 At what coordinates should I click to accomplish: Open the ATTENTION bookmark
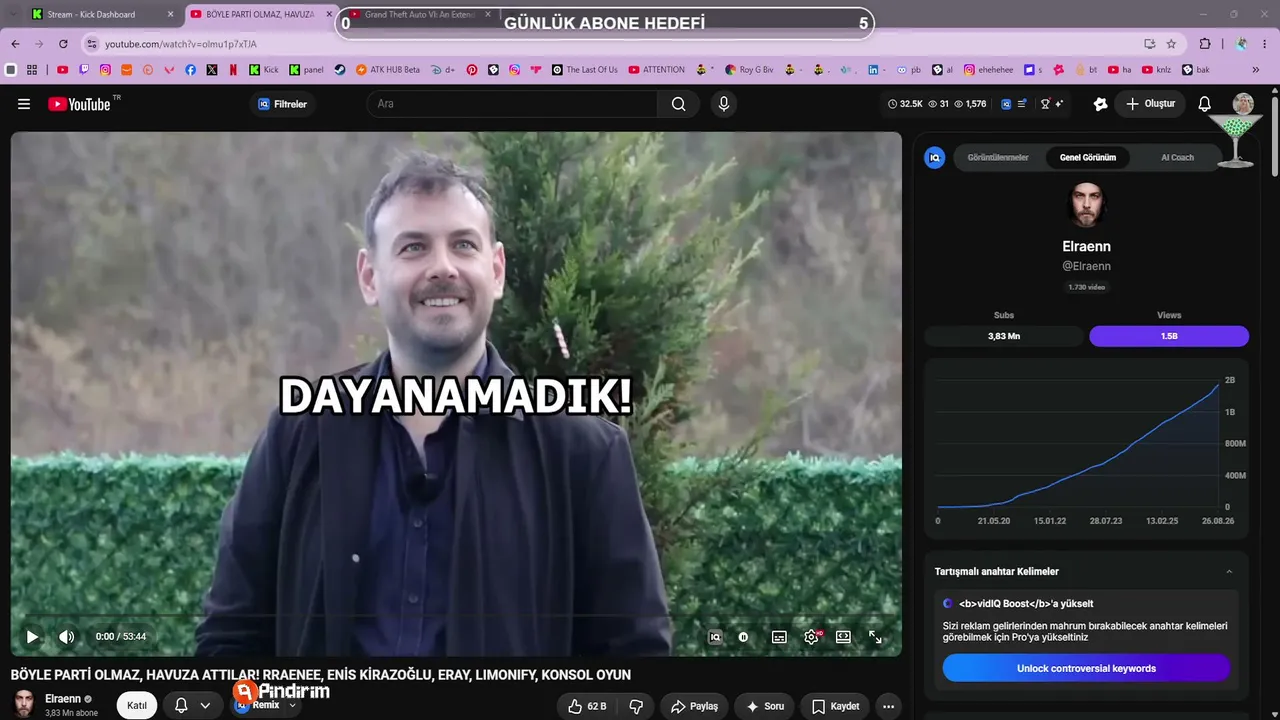pyautogui.click(x=657, y=70)
